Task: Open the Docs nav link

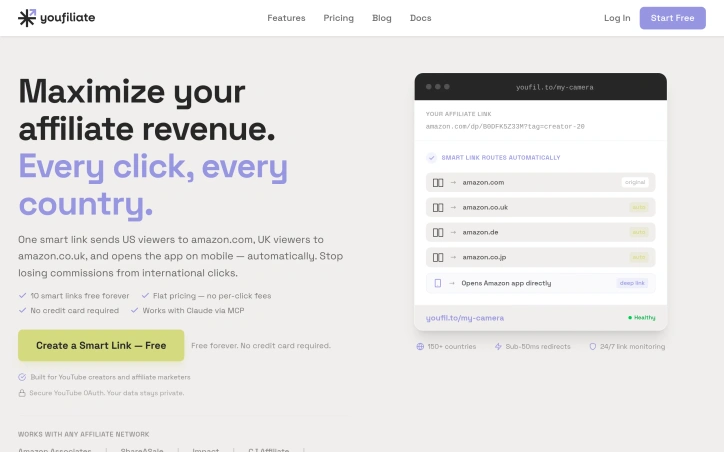Action: (x=421, y=18)
